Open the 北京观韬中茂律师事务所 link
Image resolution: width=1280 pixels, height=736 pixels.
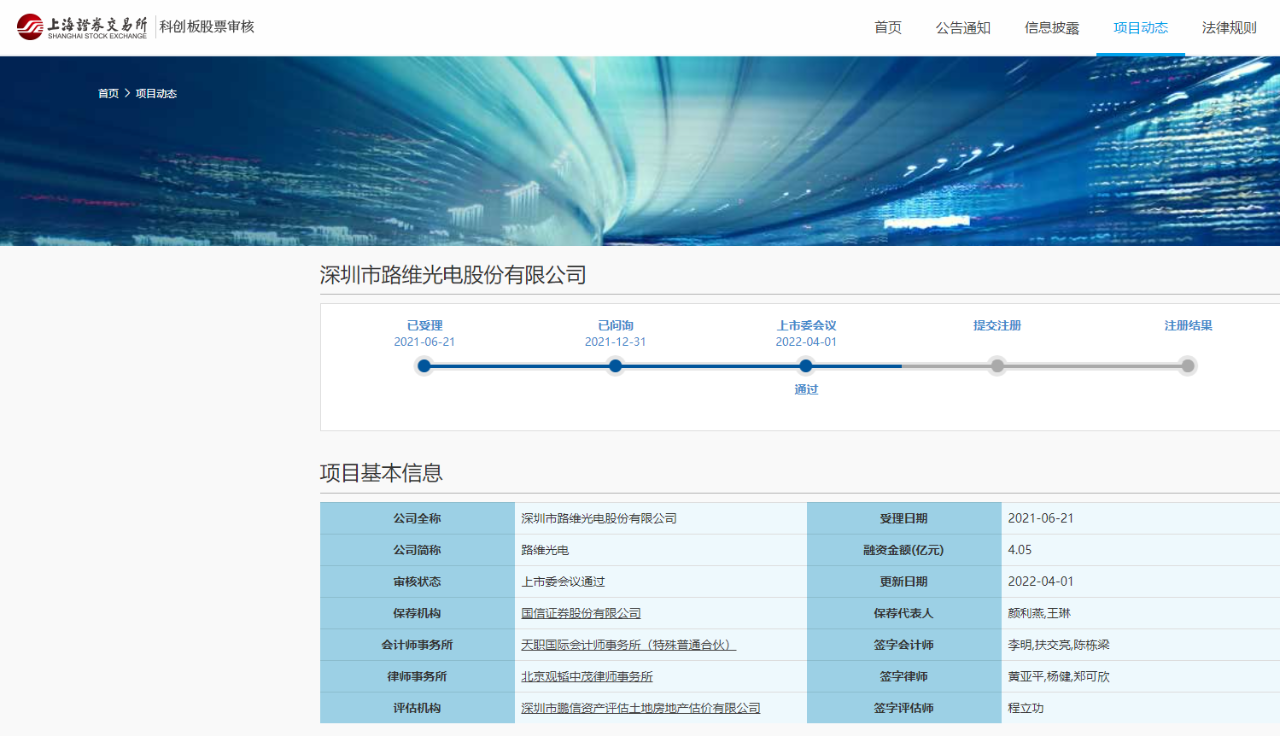point(587,677)
